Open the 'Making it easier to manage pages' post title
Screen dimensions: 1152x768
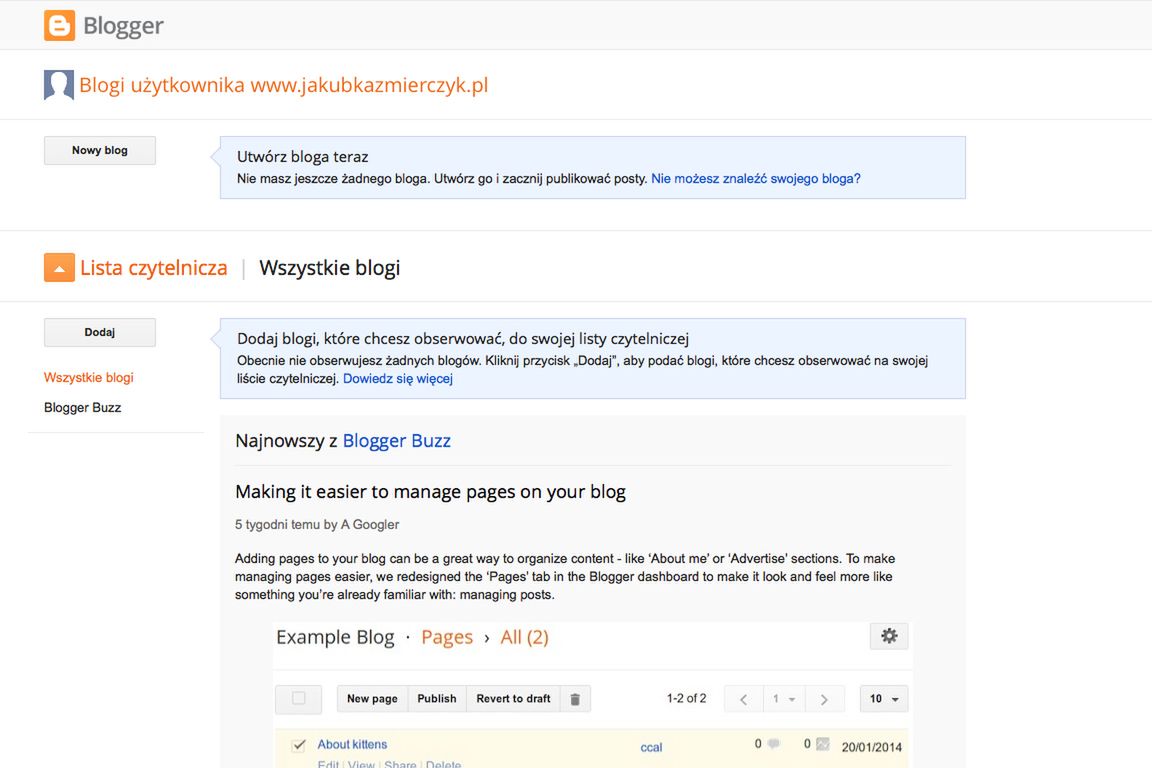coord(430,492)
